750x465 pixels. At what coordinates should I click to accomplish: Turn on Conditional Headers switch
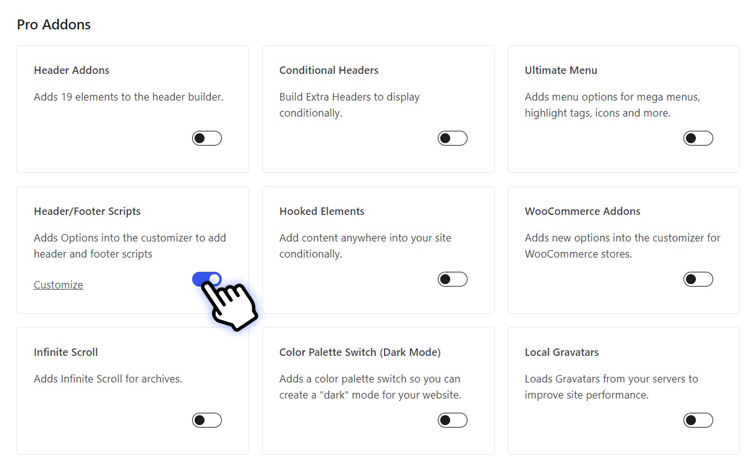pyautogui.click(x=452, y=138)
